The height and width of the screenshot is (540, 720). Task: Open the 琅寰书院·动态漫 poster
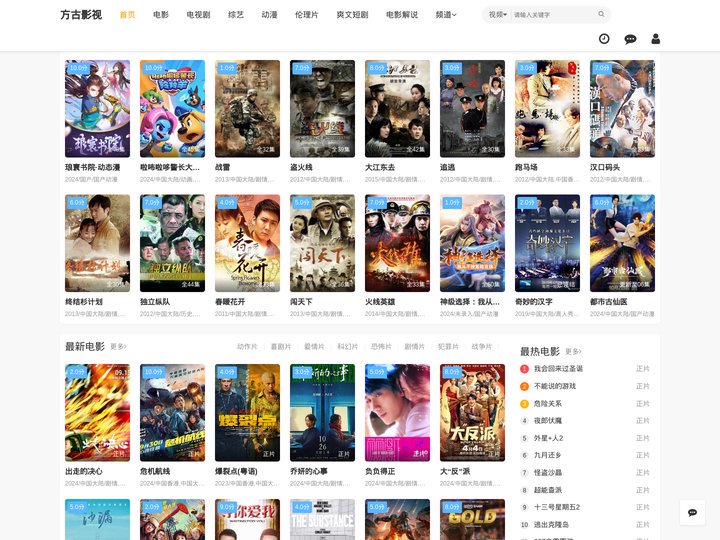click(97, 109)
